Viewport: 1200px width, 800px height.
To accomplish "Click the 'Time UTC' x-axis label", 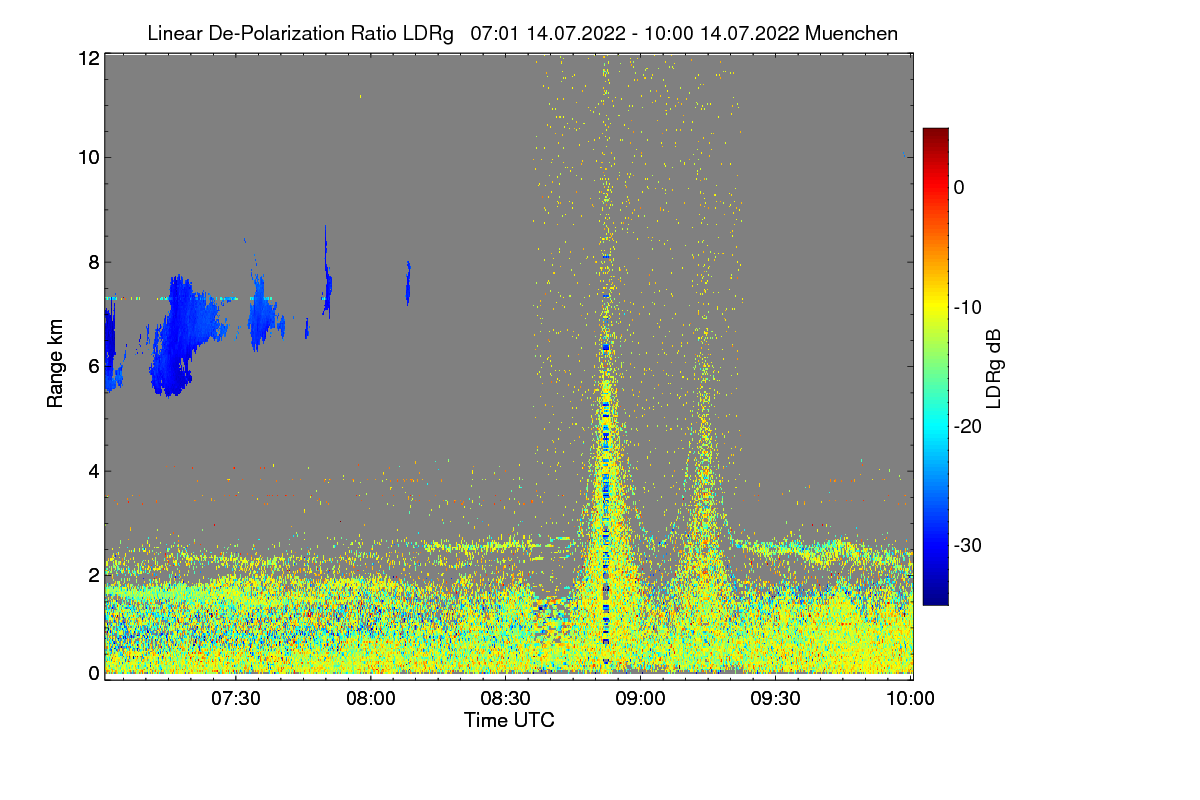I will tap(509, 720).
